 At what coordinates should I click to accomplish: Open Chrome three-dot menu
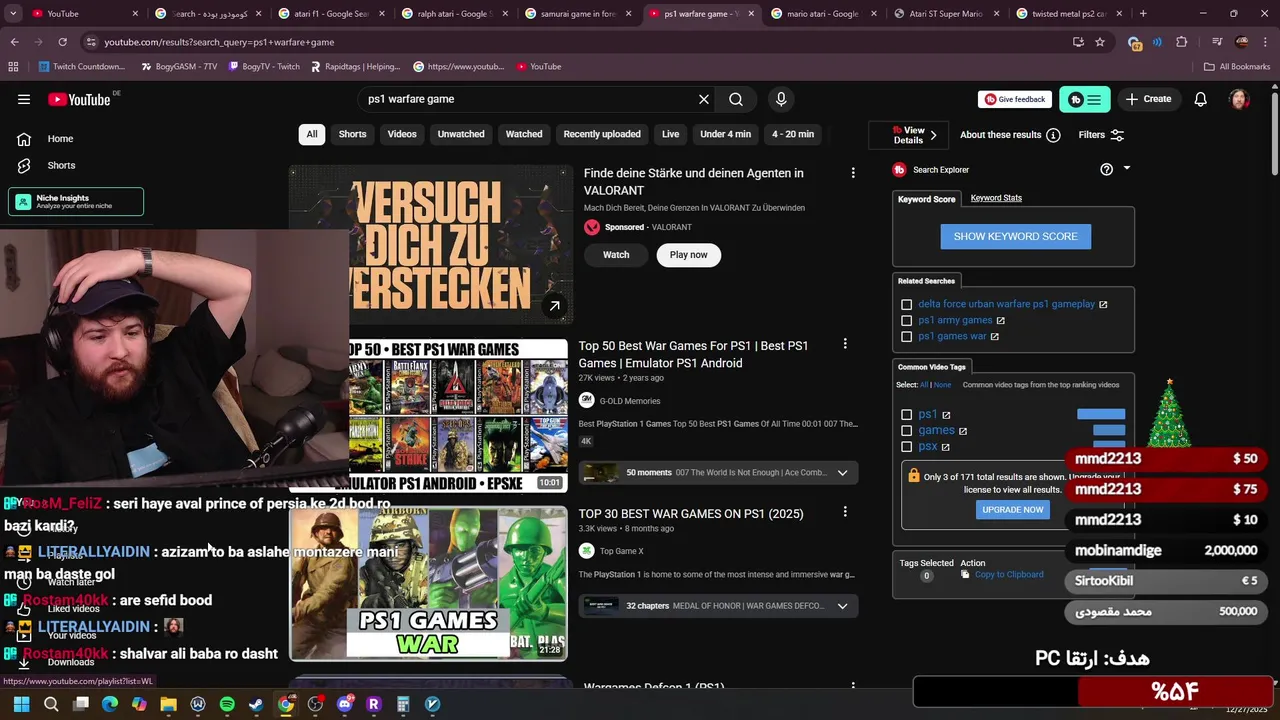click(1266, 42)
